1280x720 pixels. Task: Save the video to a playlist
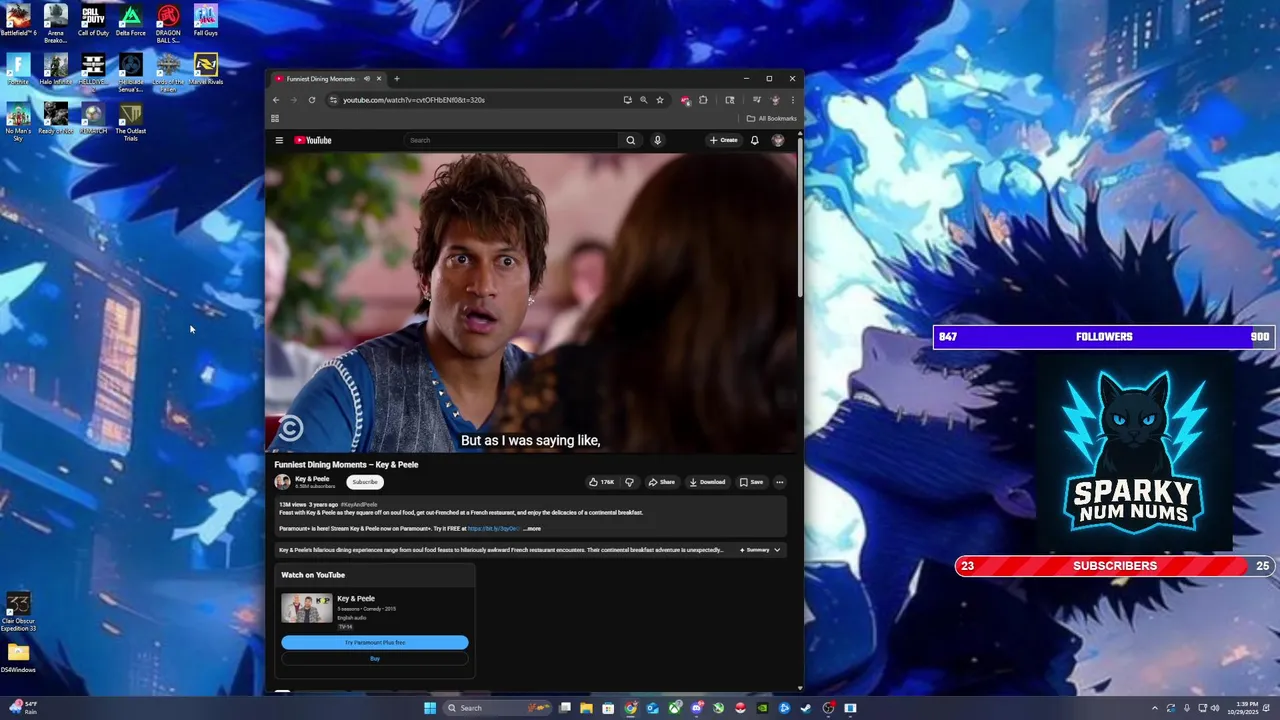(x=751, y=482)
